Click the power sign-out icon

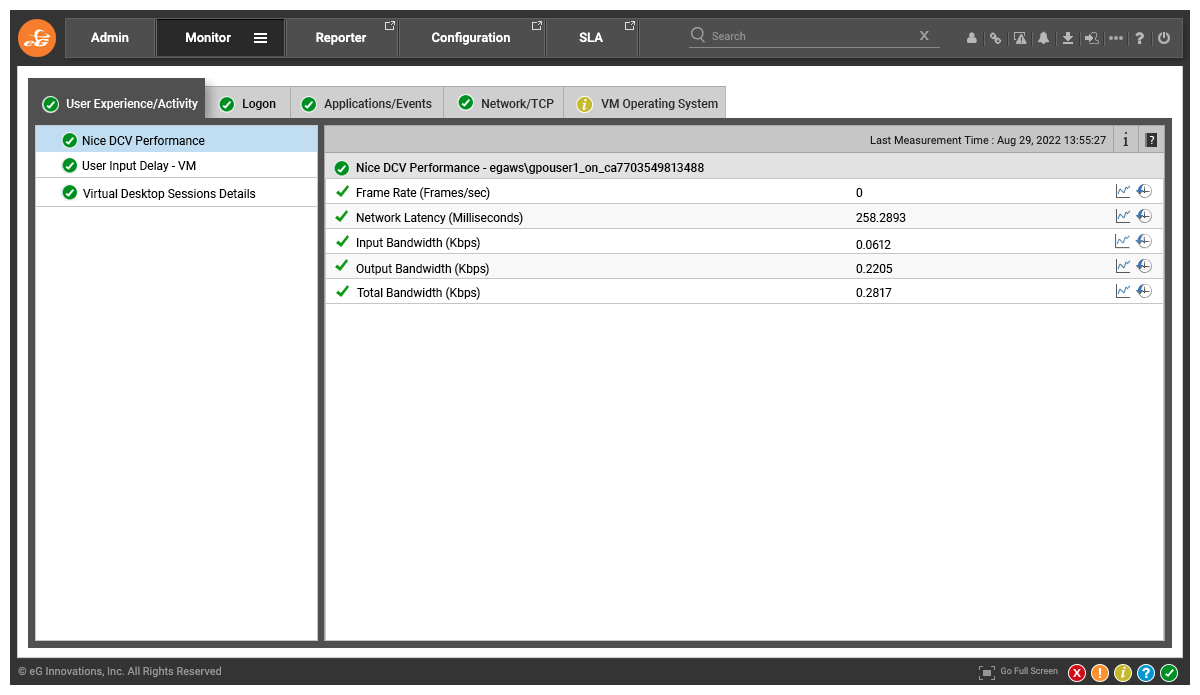point(1163,38)
